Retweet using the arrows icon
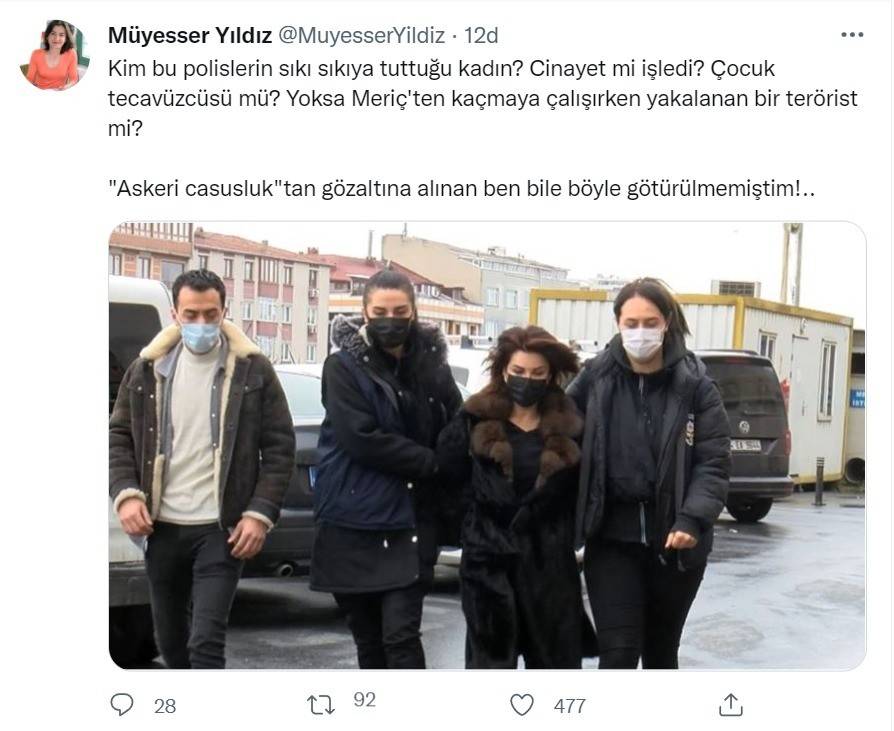894x731 pixels. (321, 705)
